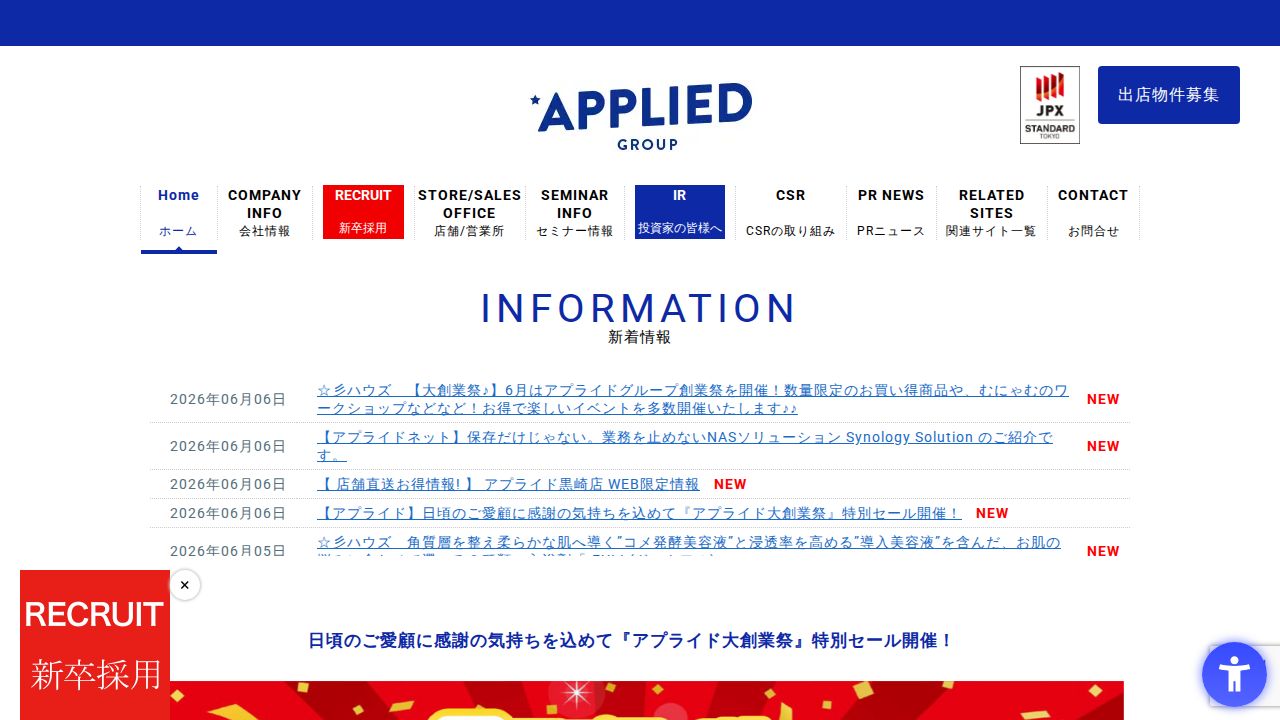Select the IR 投資家の皆様へ menu item
The image size is (1280, 720).
680,212
